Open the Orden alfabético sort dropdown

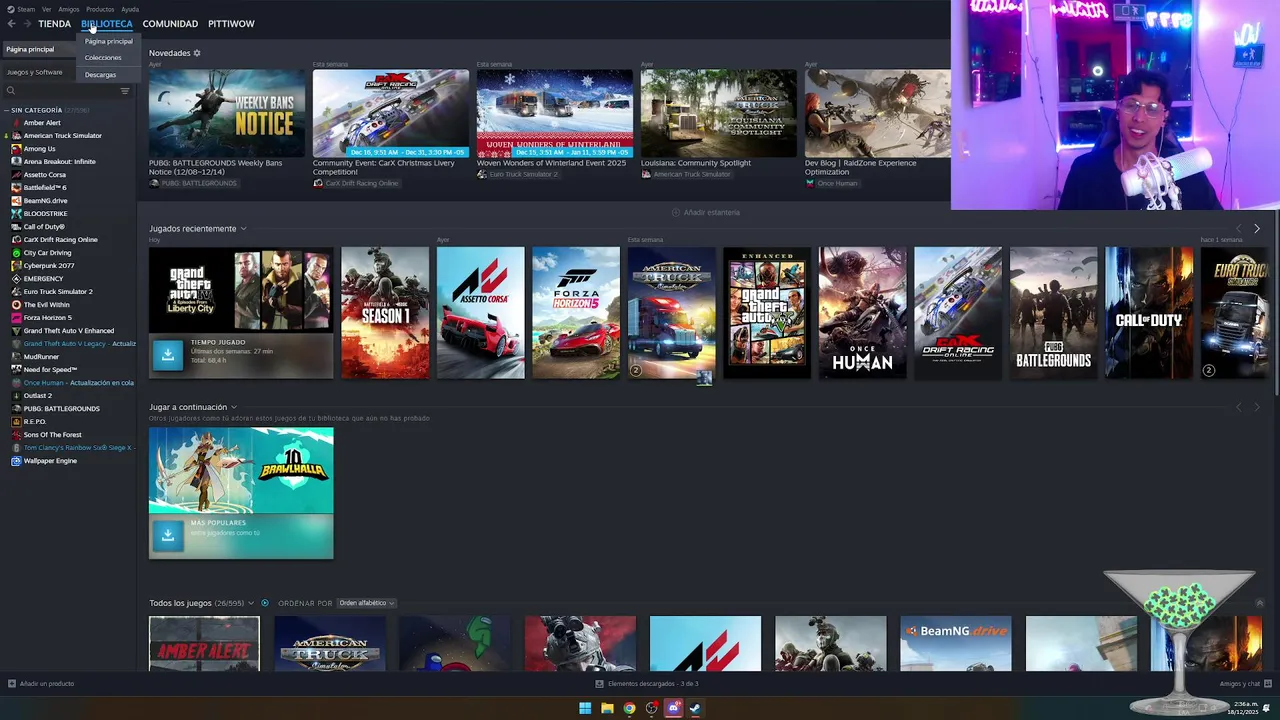366,603
